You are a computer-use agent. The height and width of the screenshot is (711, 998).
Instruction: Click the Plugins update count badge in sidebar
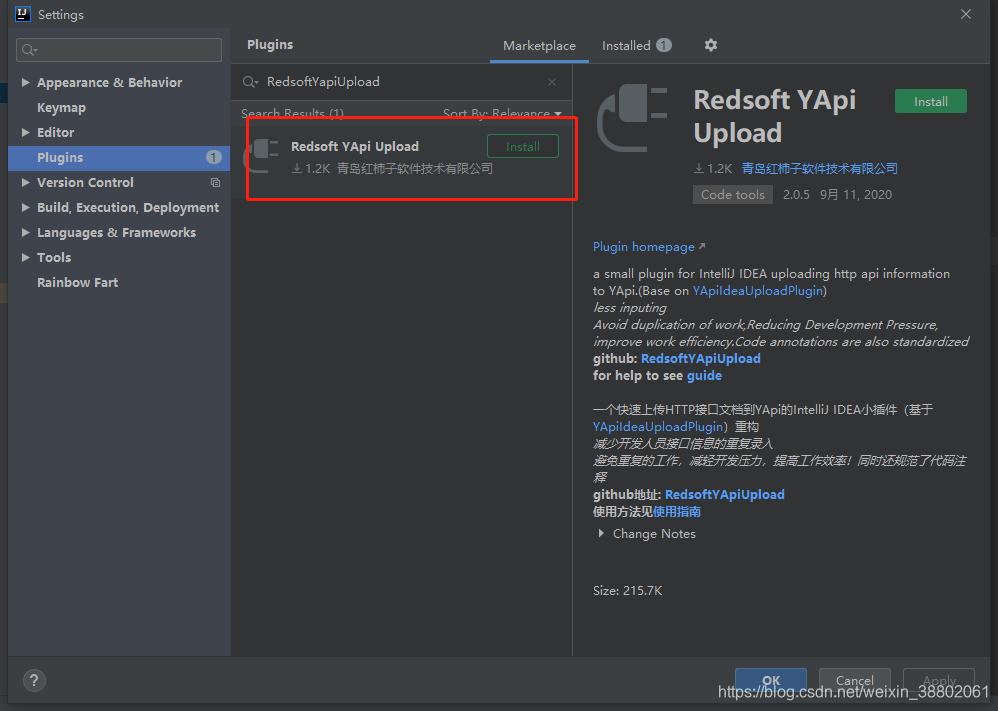214,157
